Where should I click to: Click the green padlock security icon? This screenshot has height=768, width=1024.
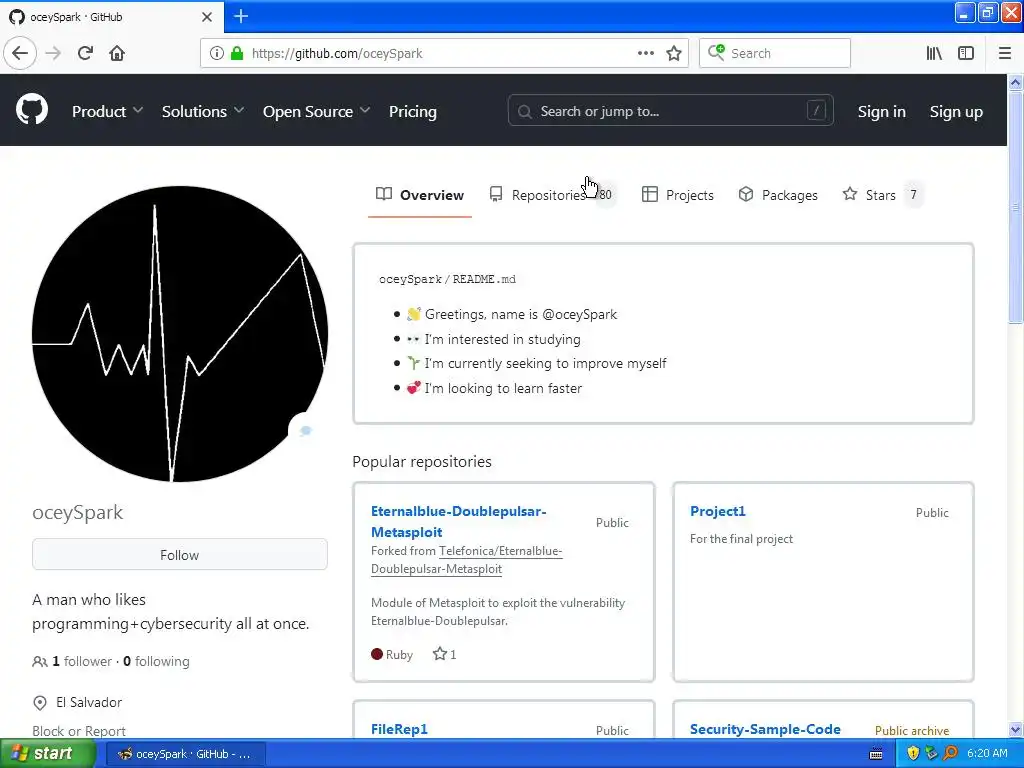[x=237, y=54]
